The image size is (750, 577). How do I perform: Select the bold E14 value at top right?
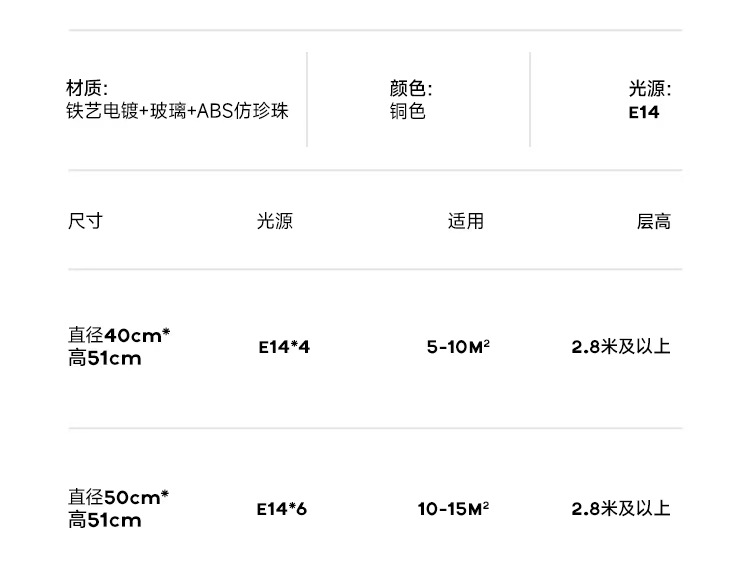(x=644, y=112)
